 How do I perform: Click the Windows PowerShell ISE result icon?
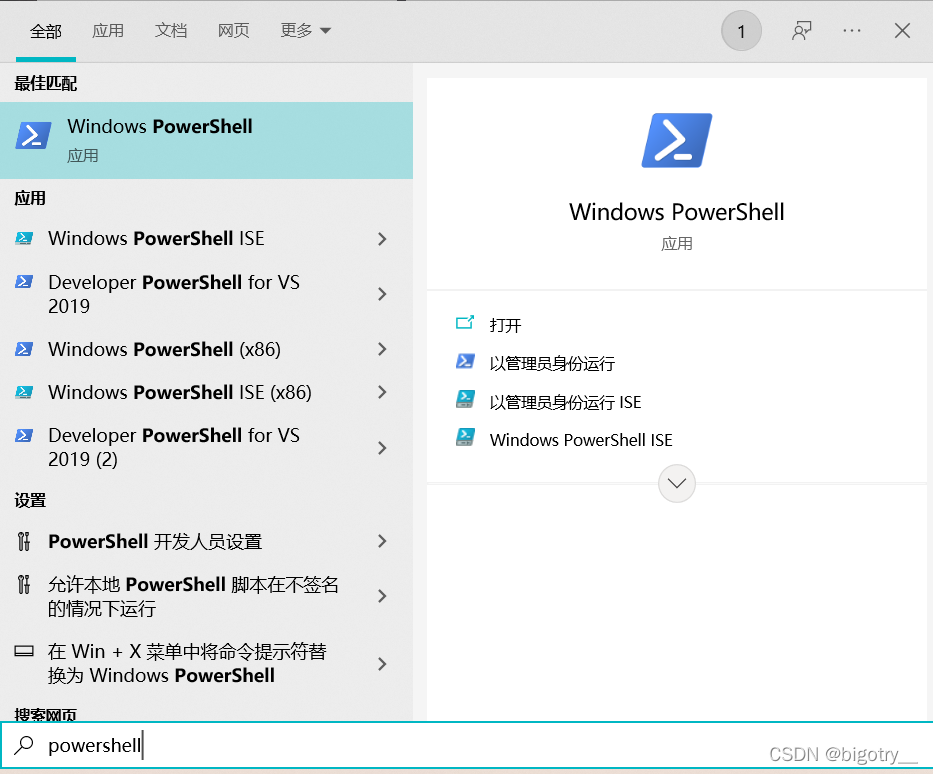click(24, 239)
